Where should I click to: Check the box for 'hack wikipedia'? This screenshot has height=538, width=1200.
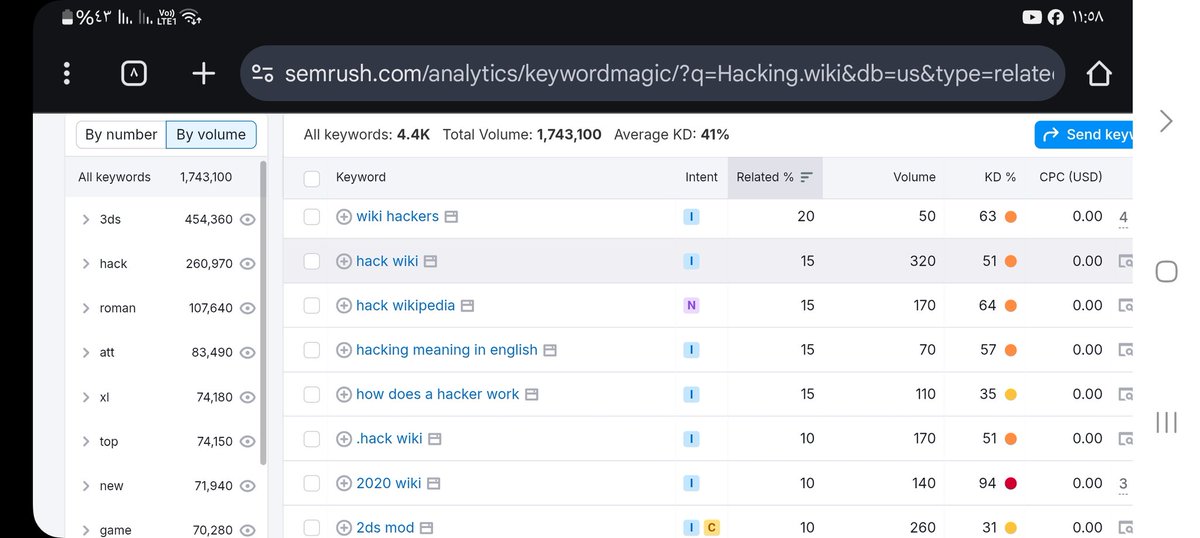point(312,305)
